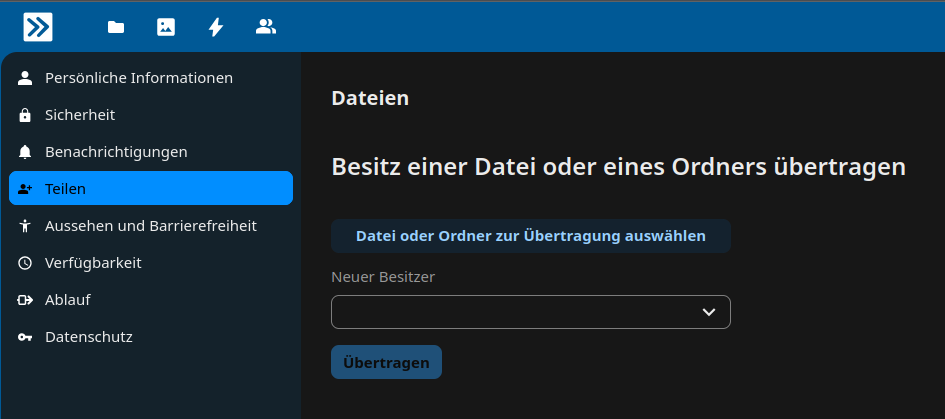The image size is (945, 419).
Task: Click the bell icon beside Benachrichtigungen
Action: click(x=26, y=152)
